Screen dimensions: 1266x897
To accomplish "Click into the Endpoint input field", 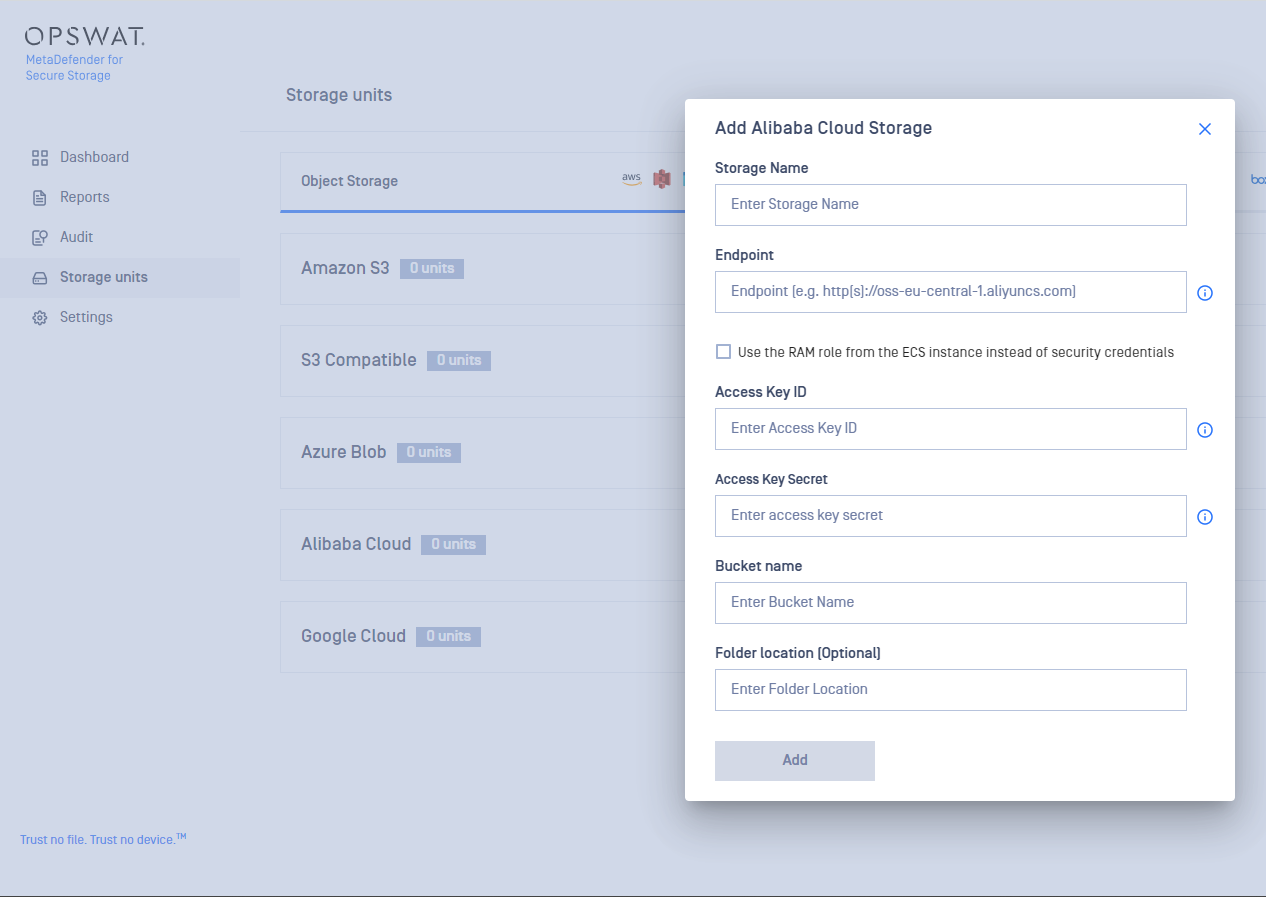I will 951,291.
